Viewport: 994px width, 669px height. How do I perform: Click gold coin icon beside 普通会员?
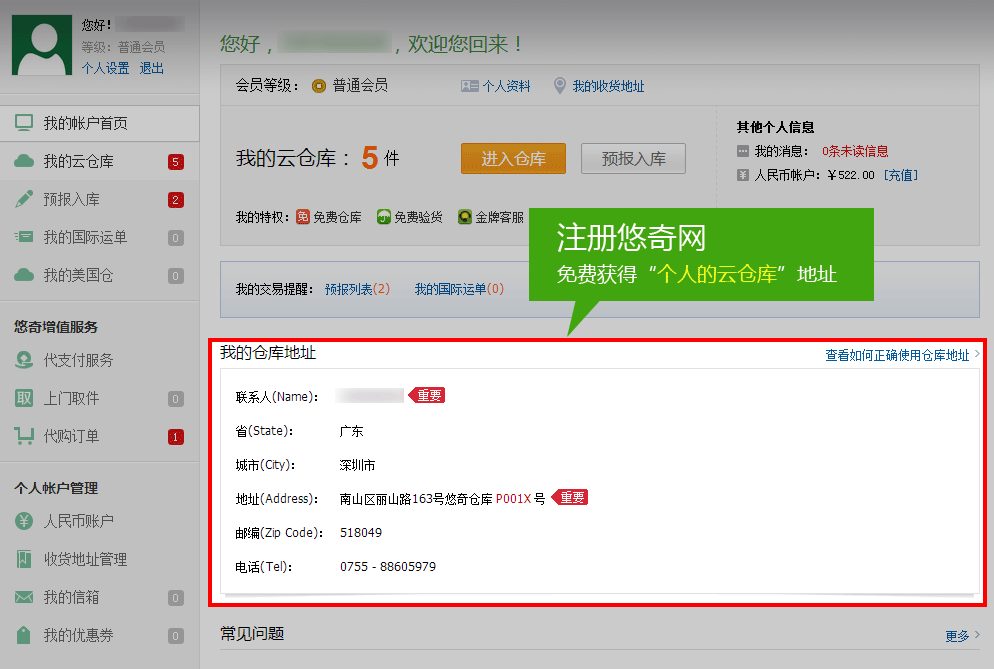(319, 86)
